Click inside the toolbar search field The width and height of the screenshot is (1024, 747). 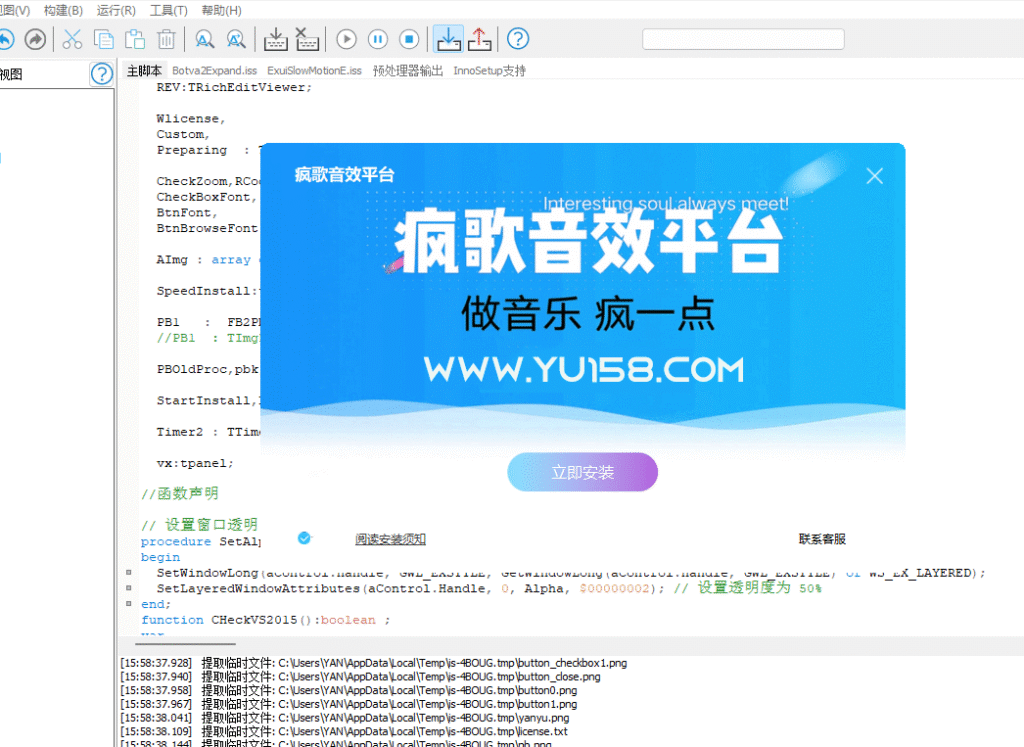click(743, 39)
